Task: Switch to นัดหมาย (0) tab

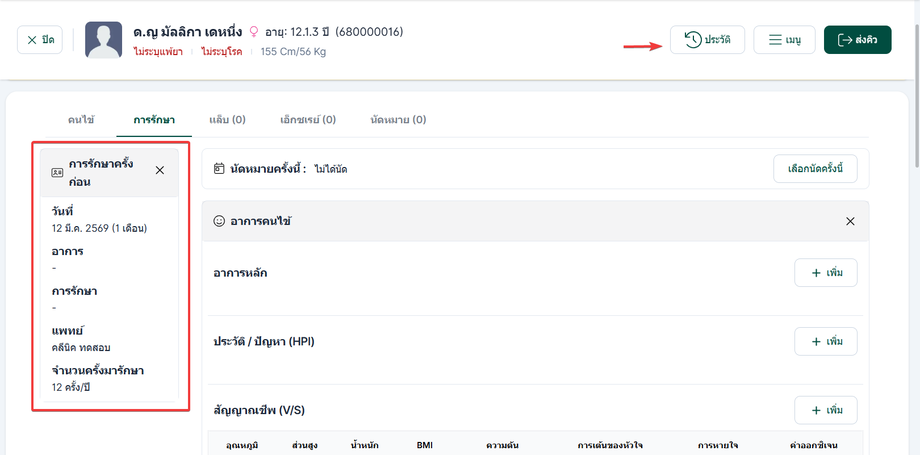Action: coord(398,120)
